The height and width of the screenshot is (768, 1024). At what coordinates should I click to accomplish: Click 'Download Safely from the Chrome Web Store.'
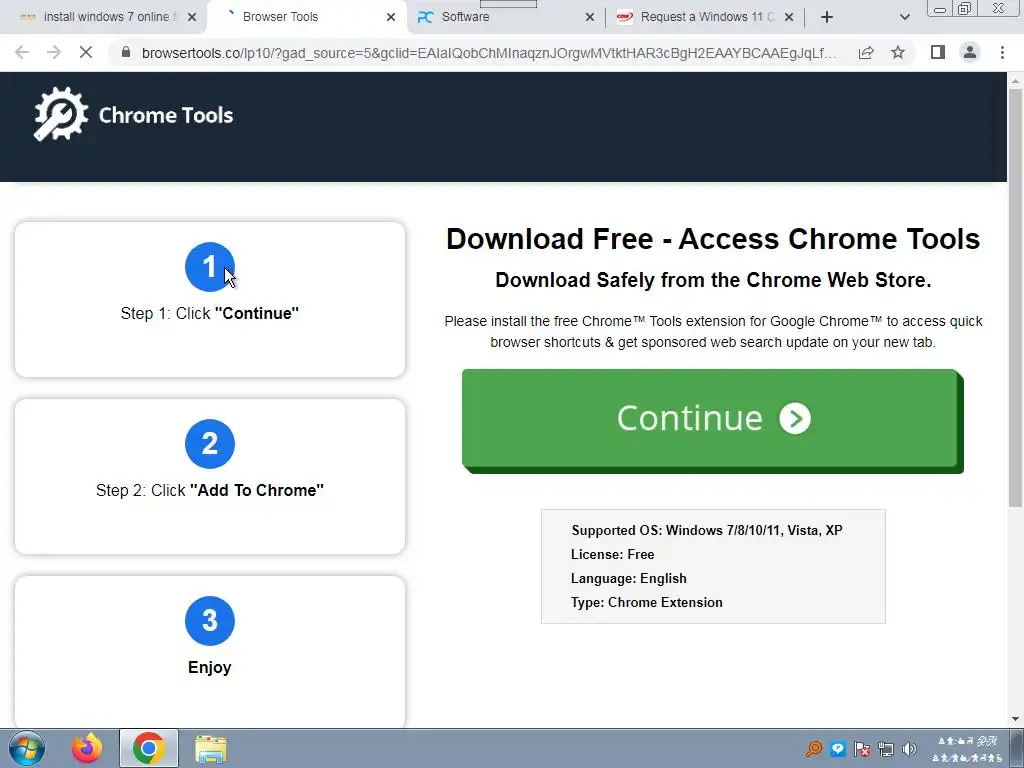[x=712, y=280]
